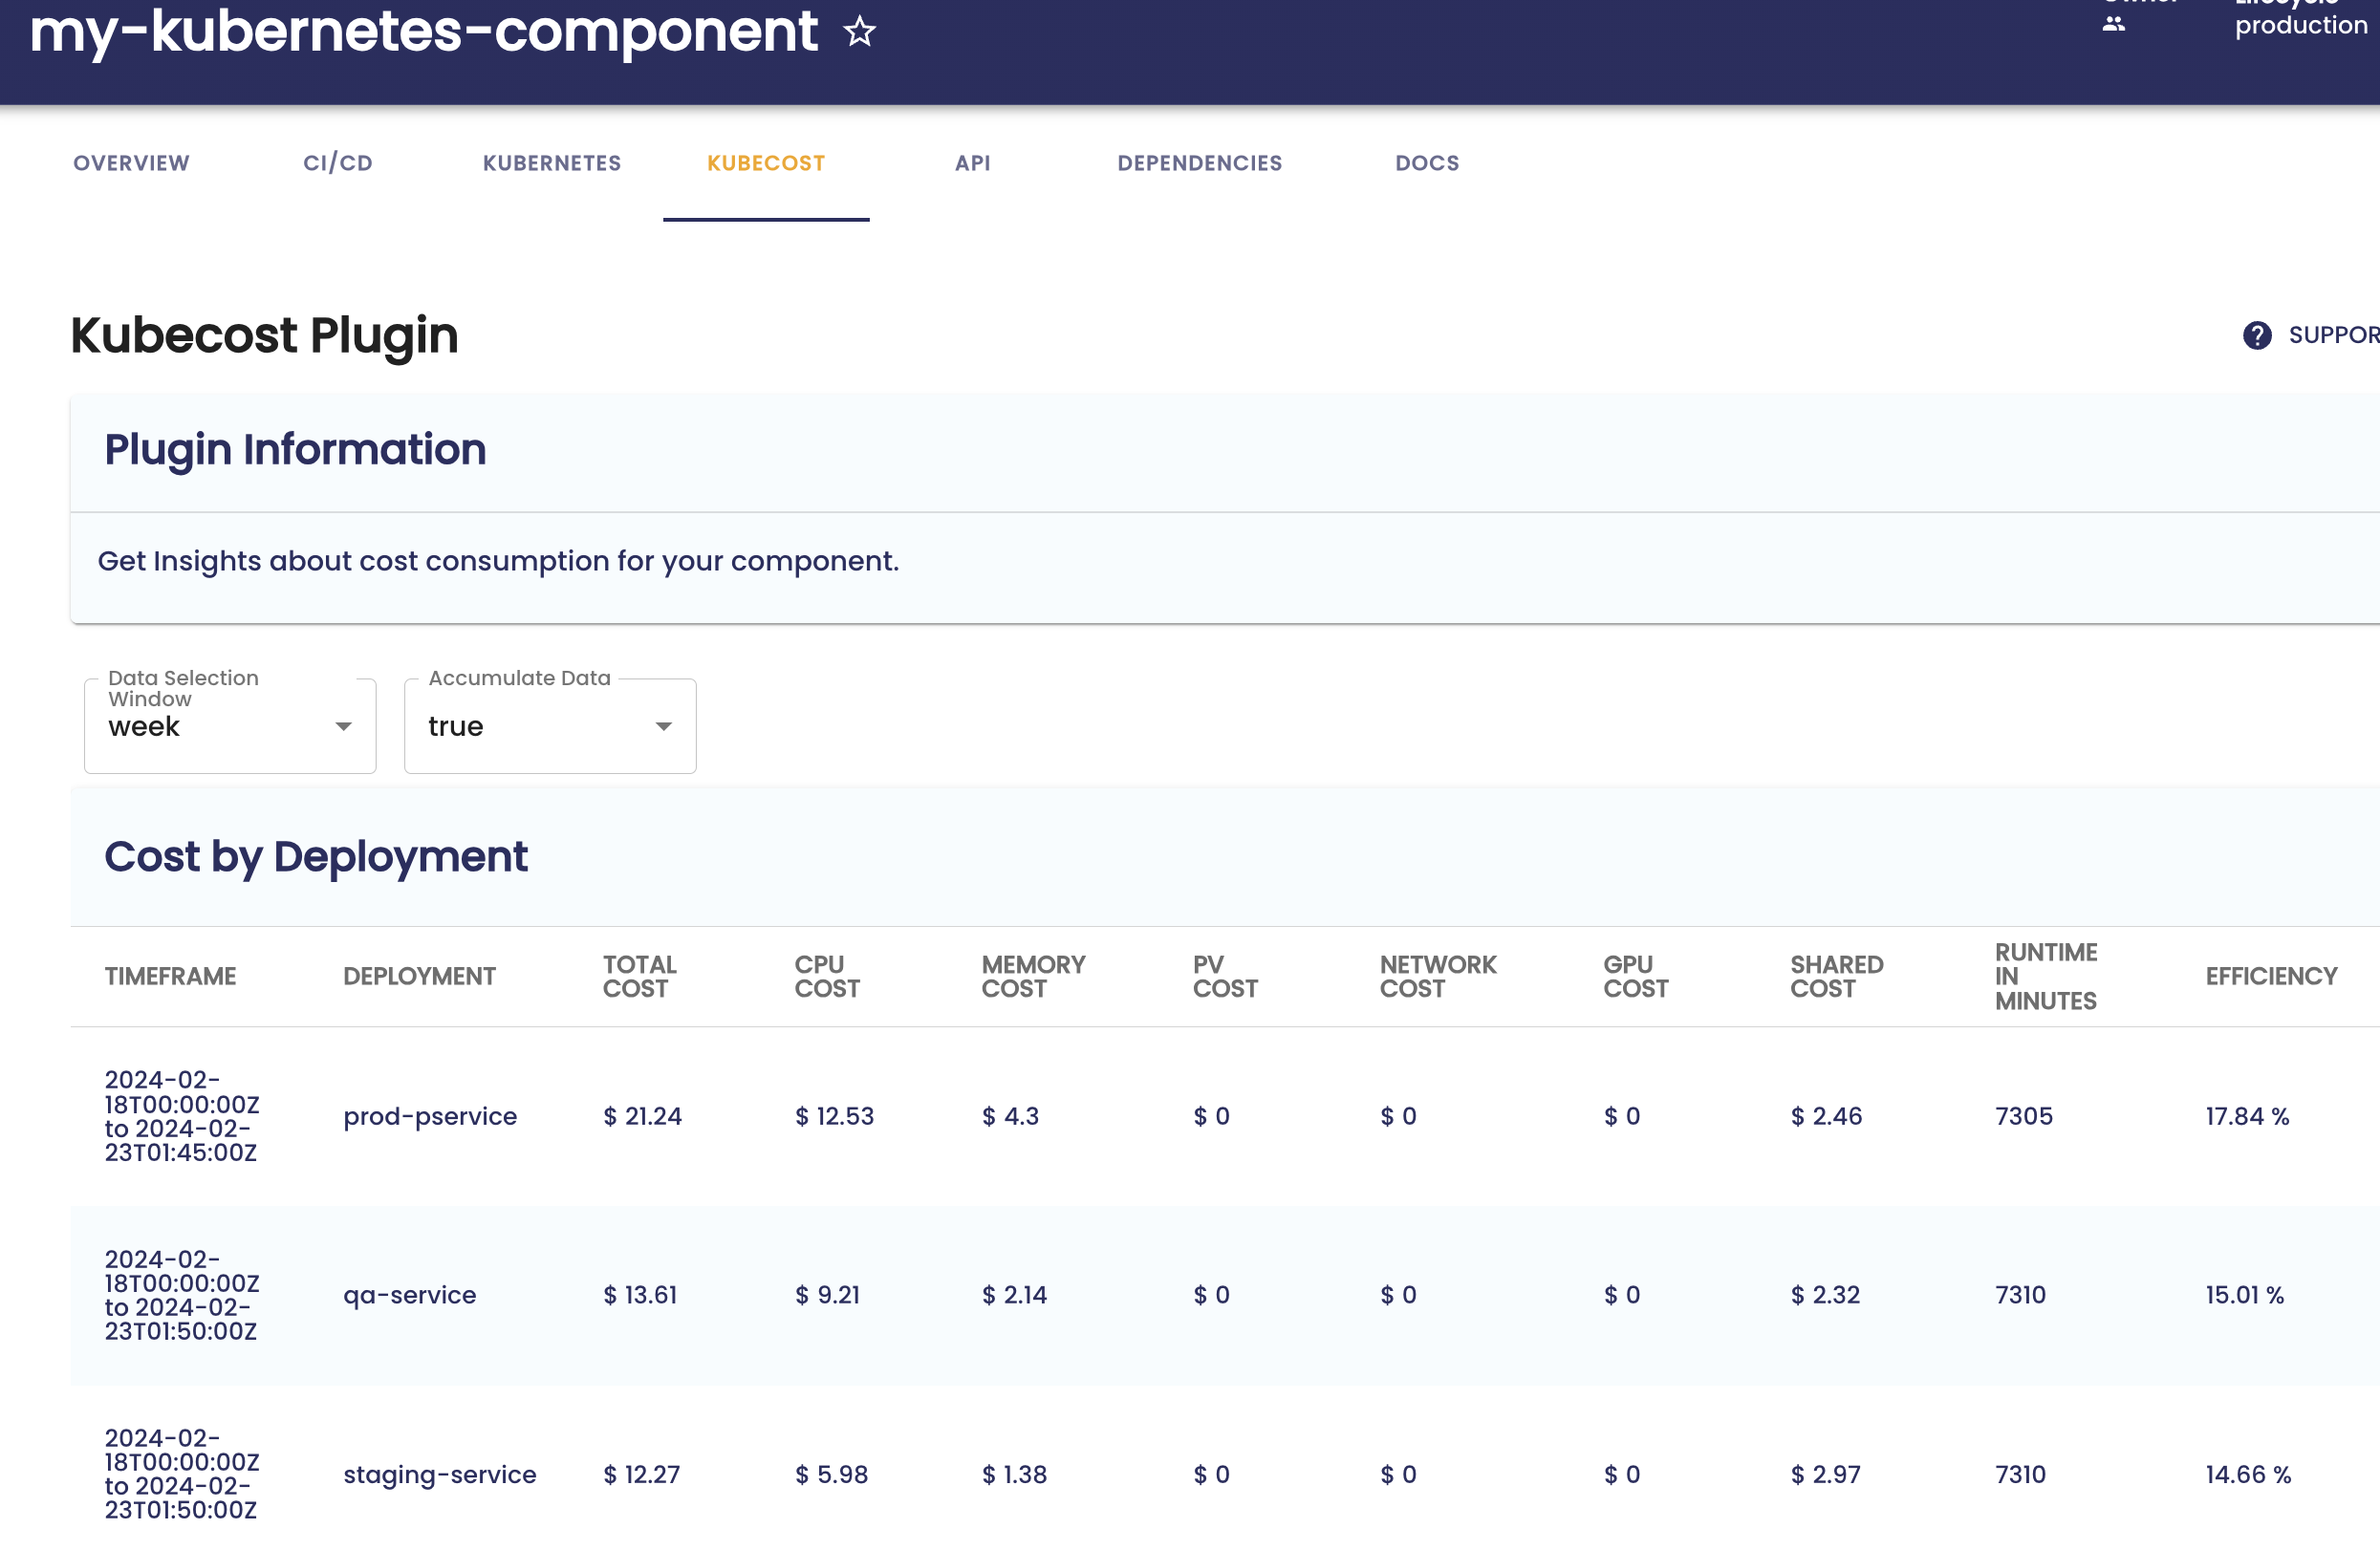
Task: Open the Docs tab
Action: tap(1427, 163)
